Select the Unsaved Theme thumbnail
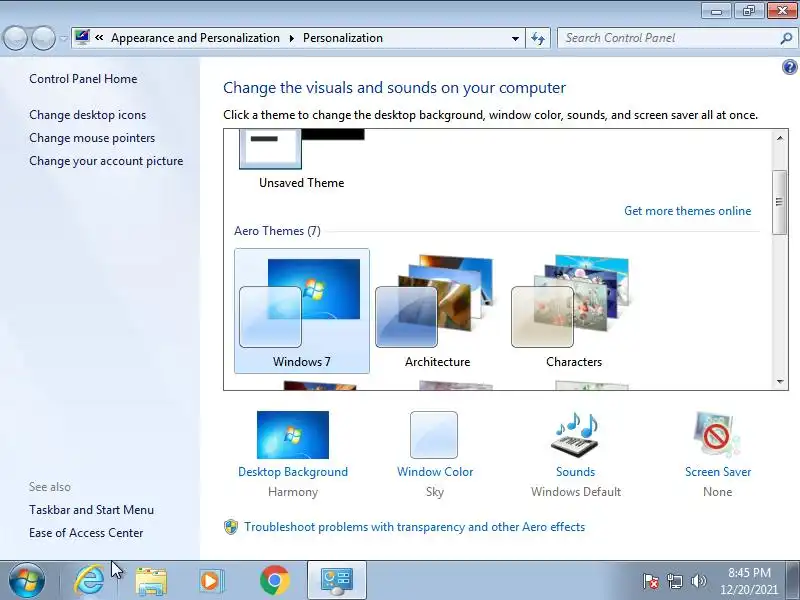Viewport: 800px width, 600px height. [x=302, y=149]
